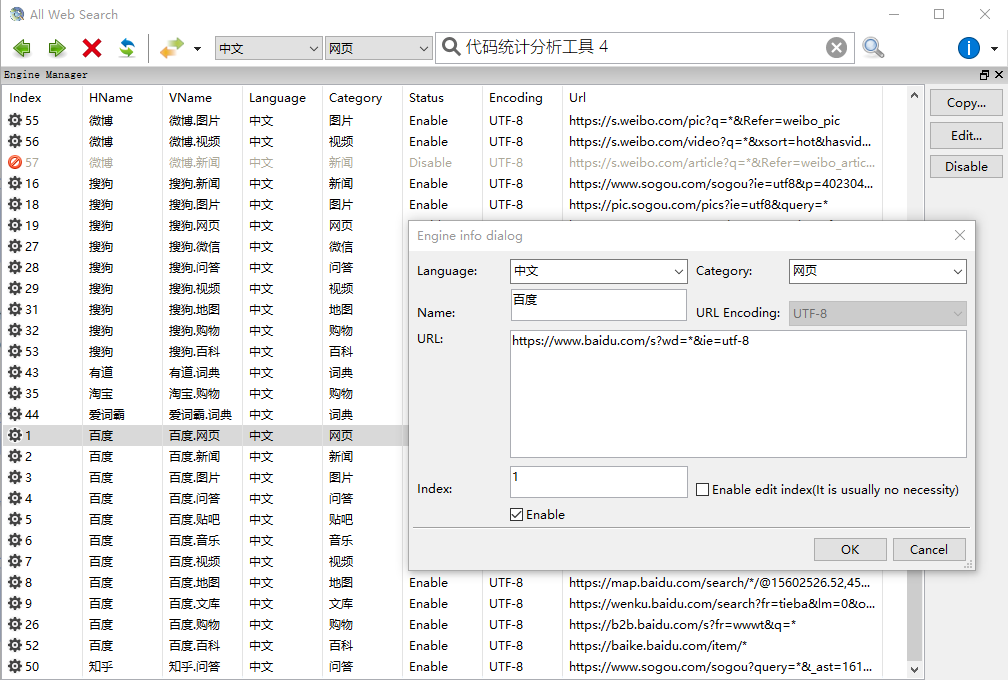Click the Disable button in side panel
Screen dimensions: 1008x680
pyautogui.click(x=966, y=166)
